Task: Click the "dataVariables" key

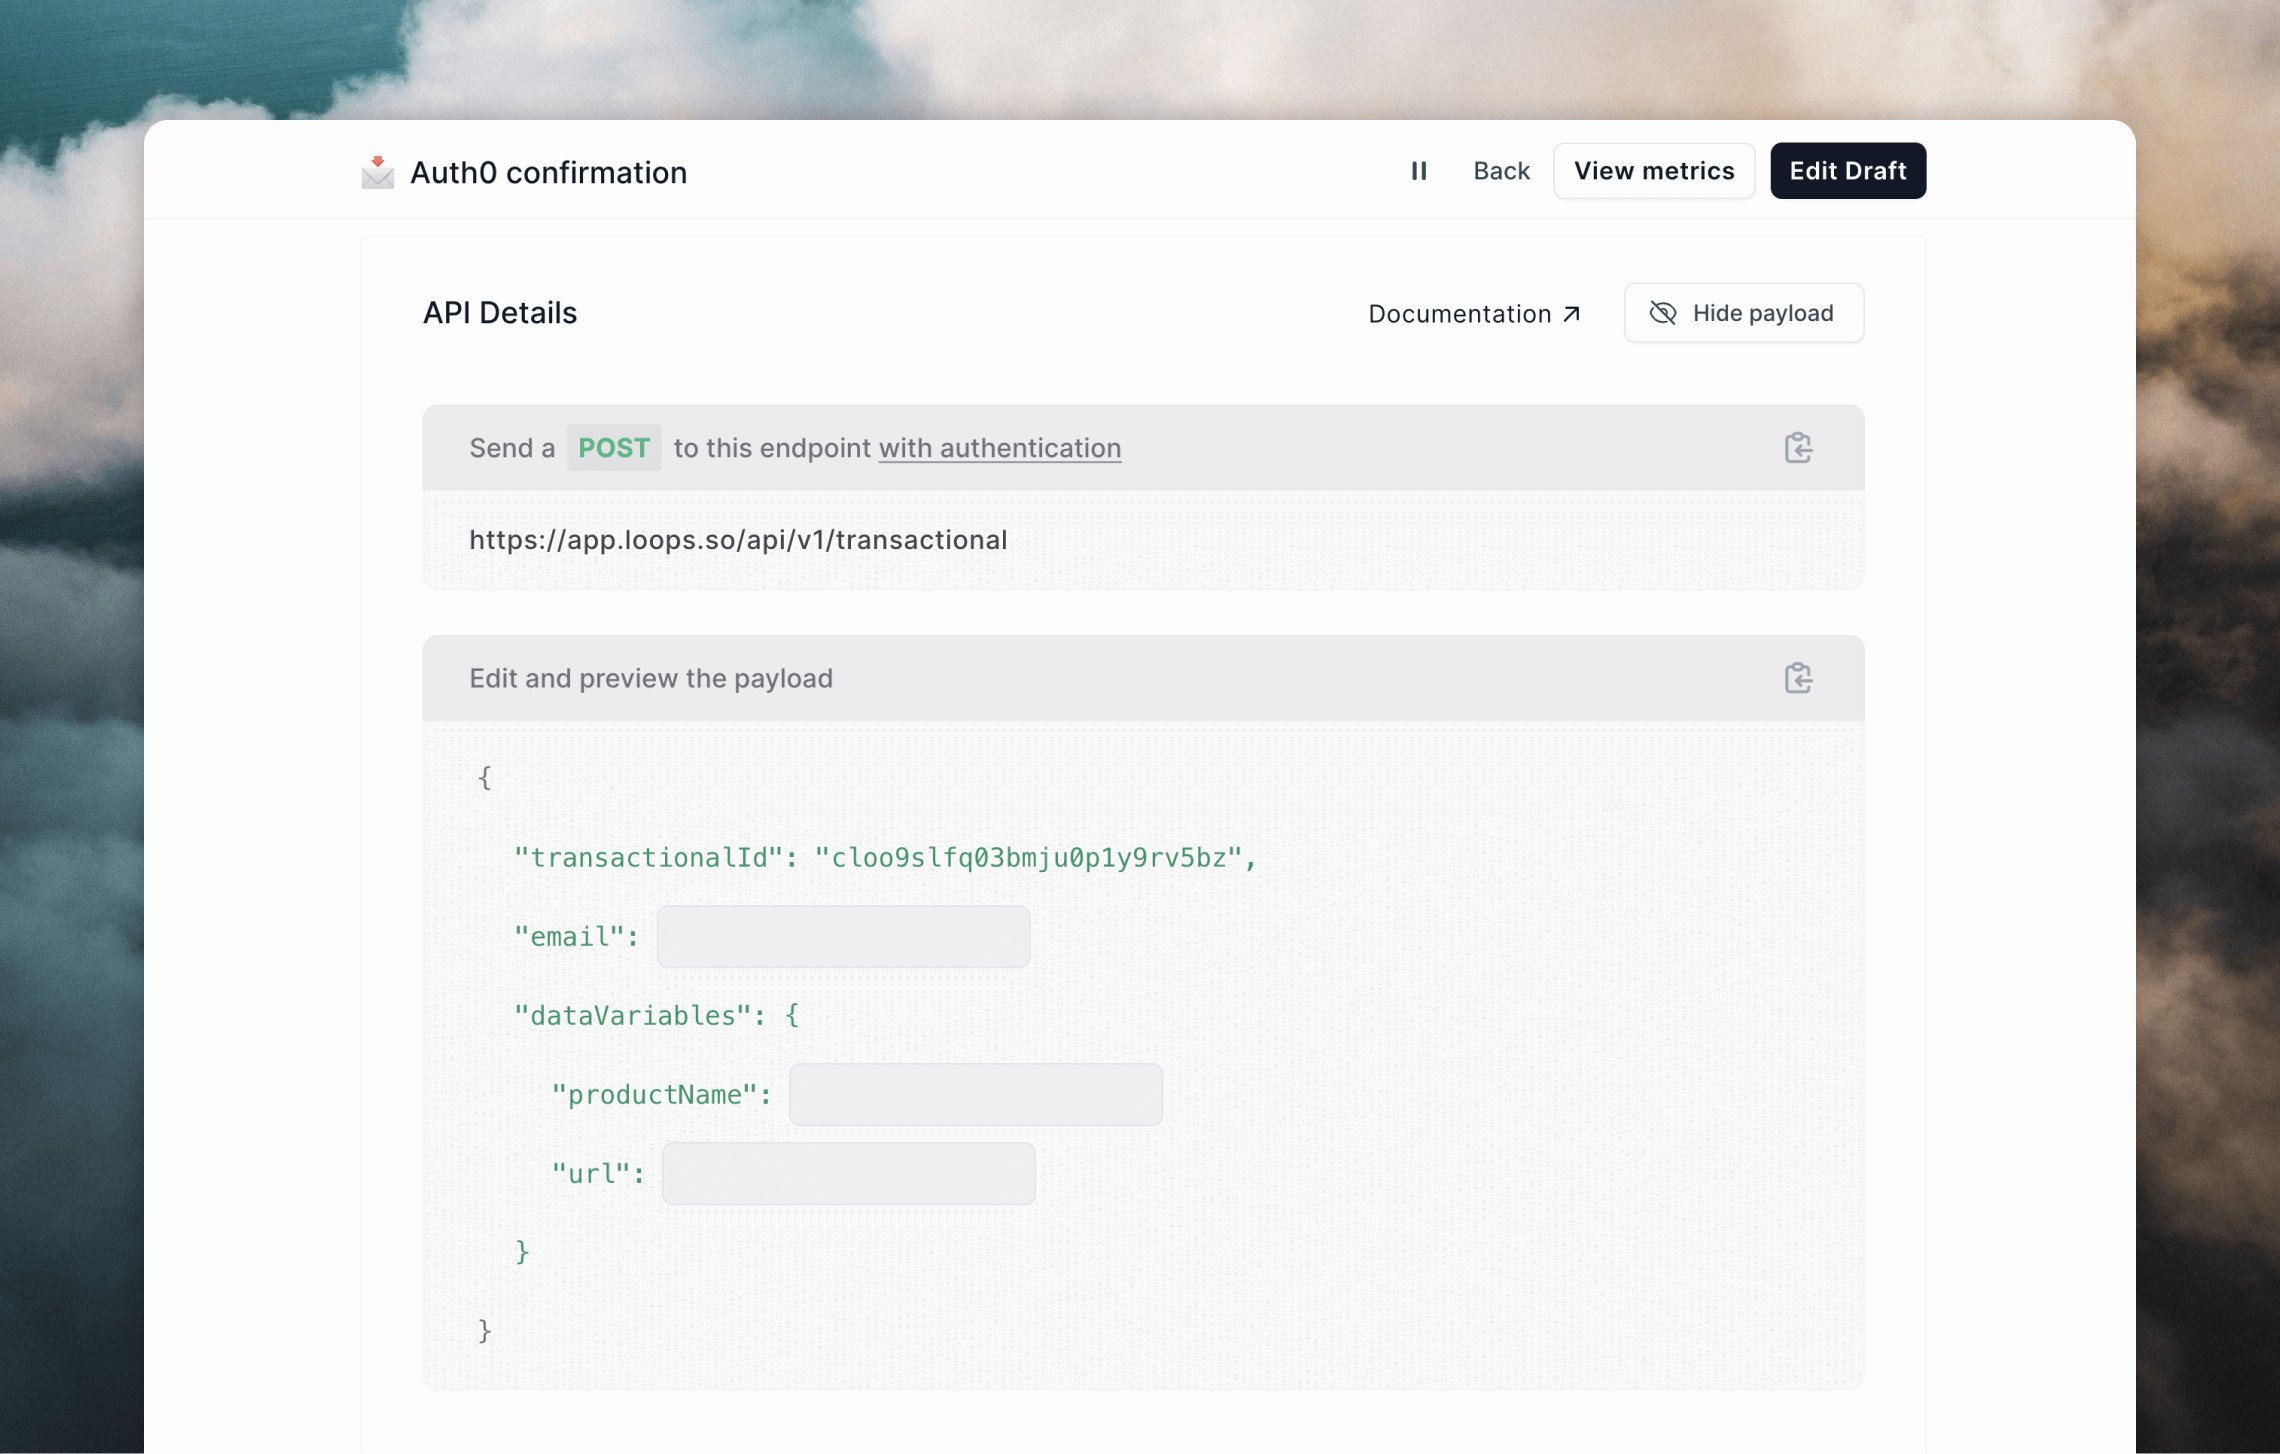Action: [x=632, y=1016]
